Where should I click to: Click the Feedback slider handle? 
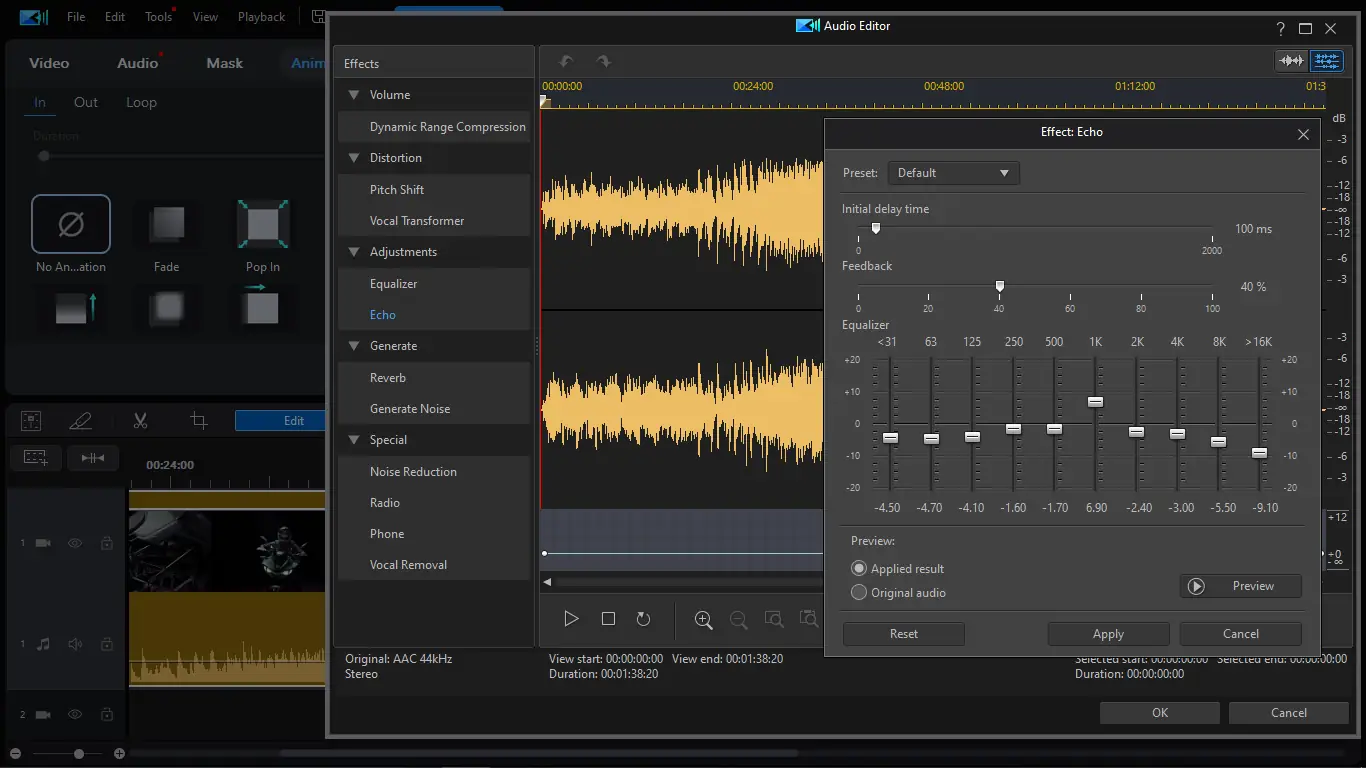click(999, 287)
